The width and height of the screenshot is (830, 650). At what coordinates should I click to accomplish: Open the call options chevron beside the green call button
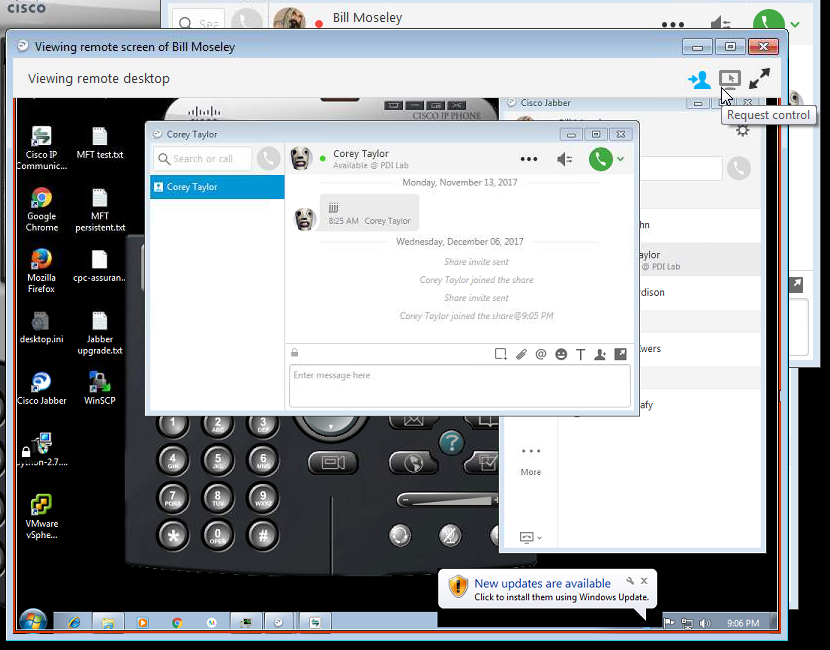point(620,158)
